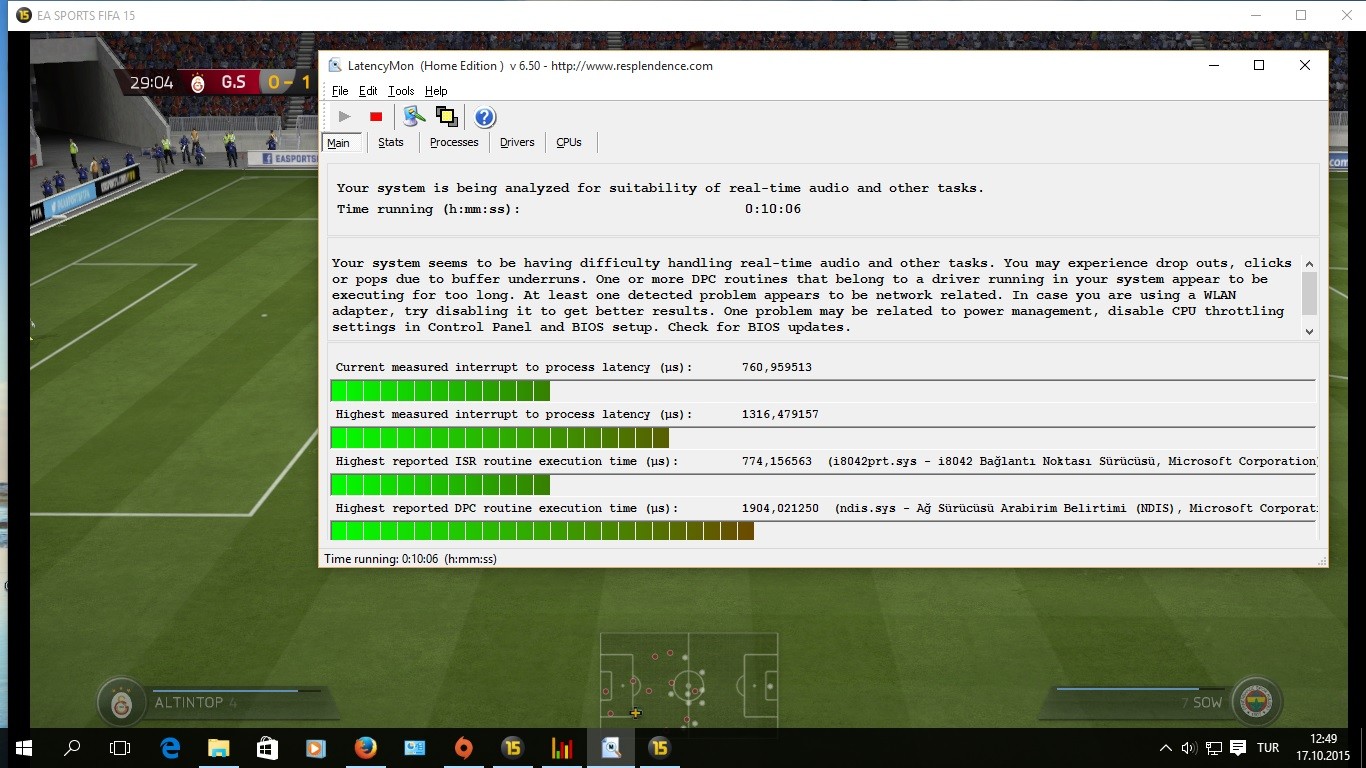The width and height of the screenshot is (1366, 768).
Task: Open the LatencyMon options toolbar icon
Action: pyautogui.click(x=414, y=117)
